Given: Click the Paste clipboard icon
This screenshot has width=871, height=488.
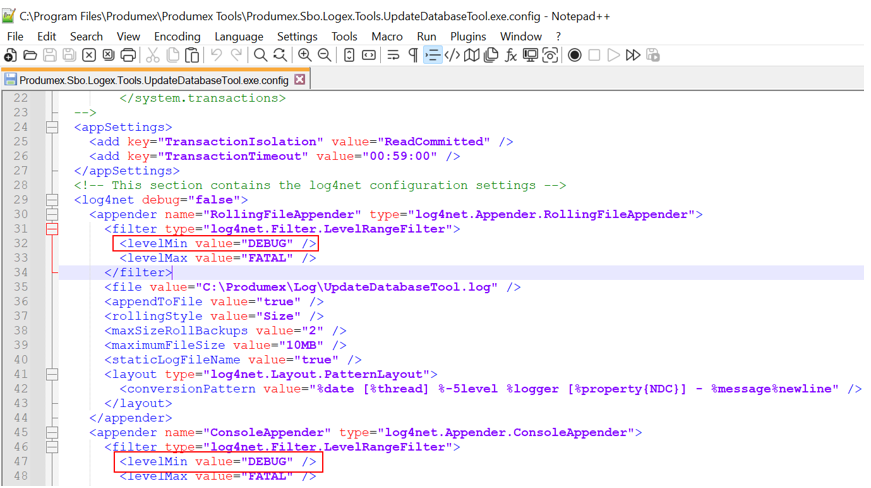Looking at the screenshot, I should 192,56.
